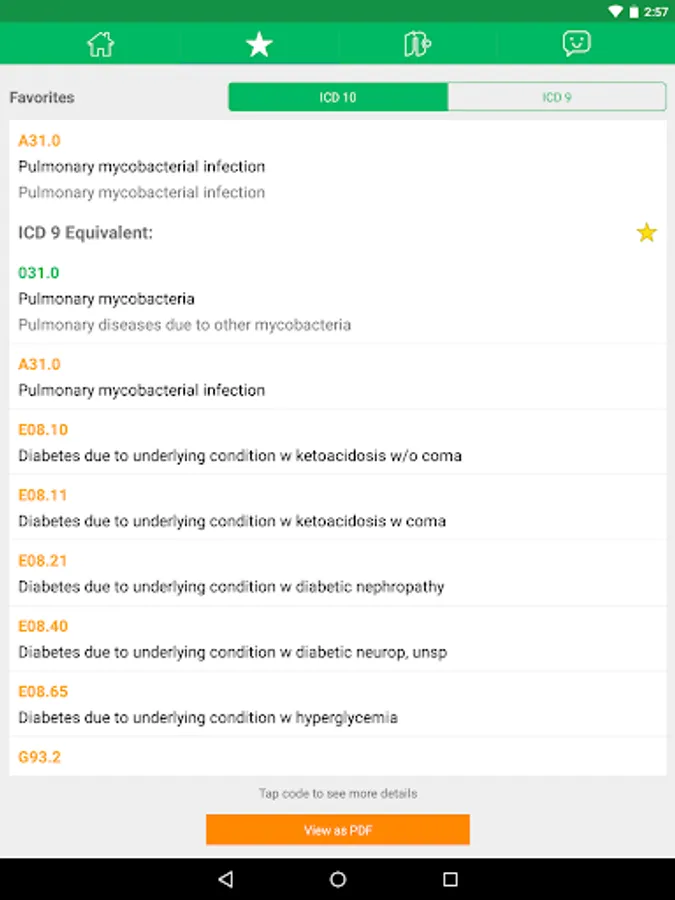Tap Android Home circle button

[338, 879]
